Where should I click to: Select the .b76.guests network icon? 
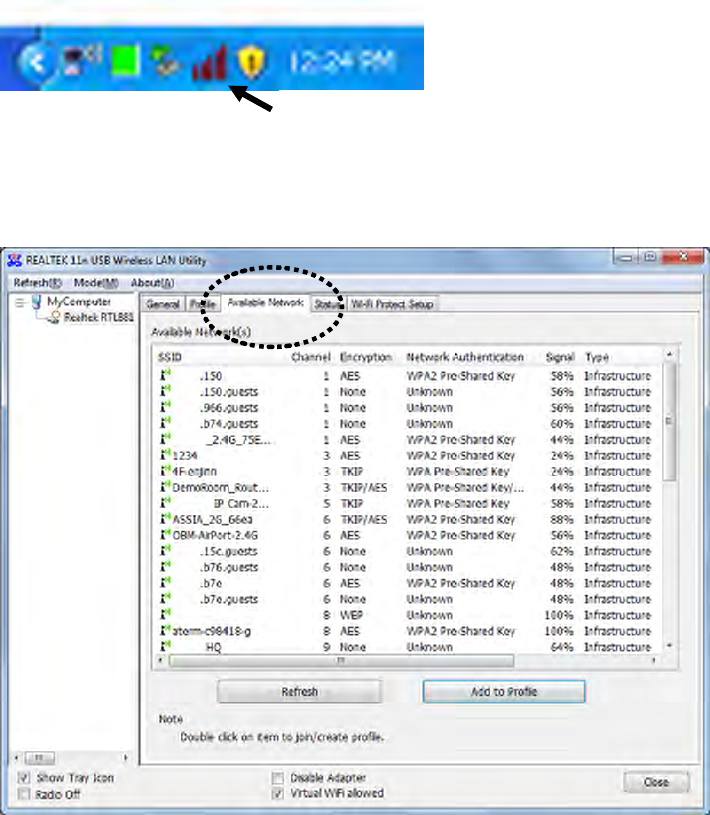165,567
